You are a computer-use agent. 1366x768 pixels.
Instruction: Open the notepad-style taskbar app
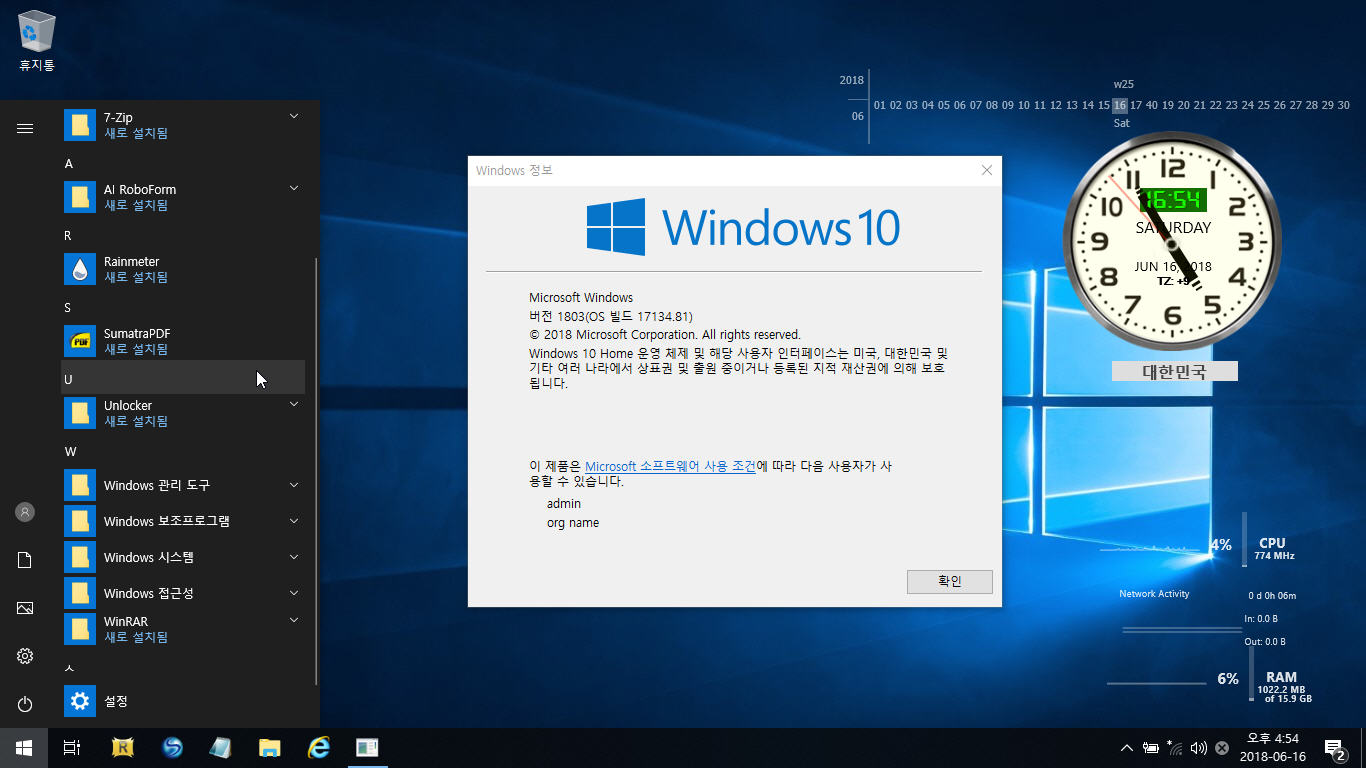pos(221,748)
